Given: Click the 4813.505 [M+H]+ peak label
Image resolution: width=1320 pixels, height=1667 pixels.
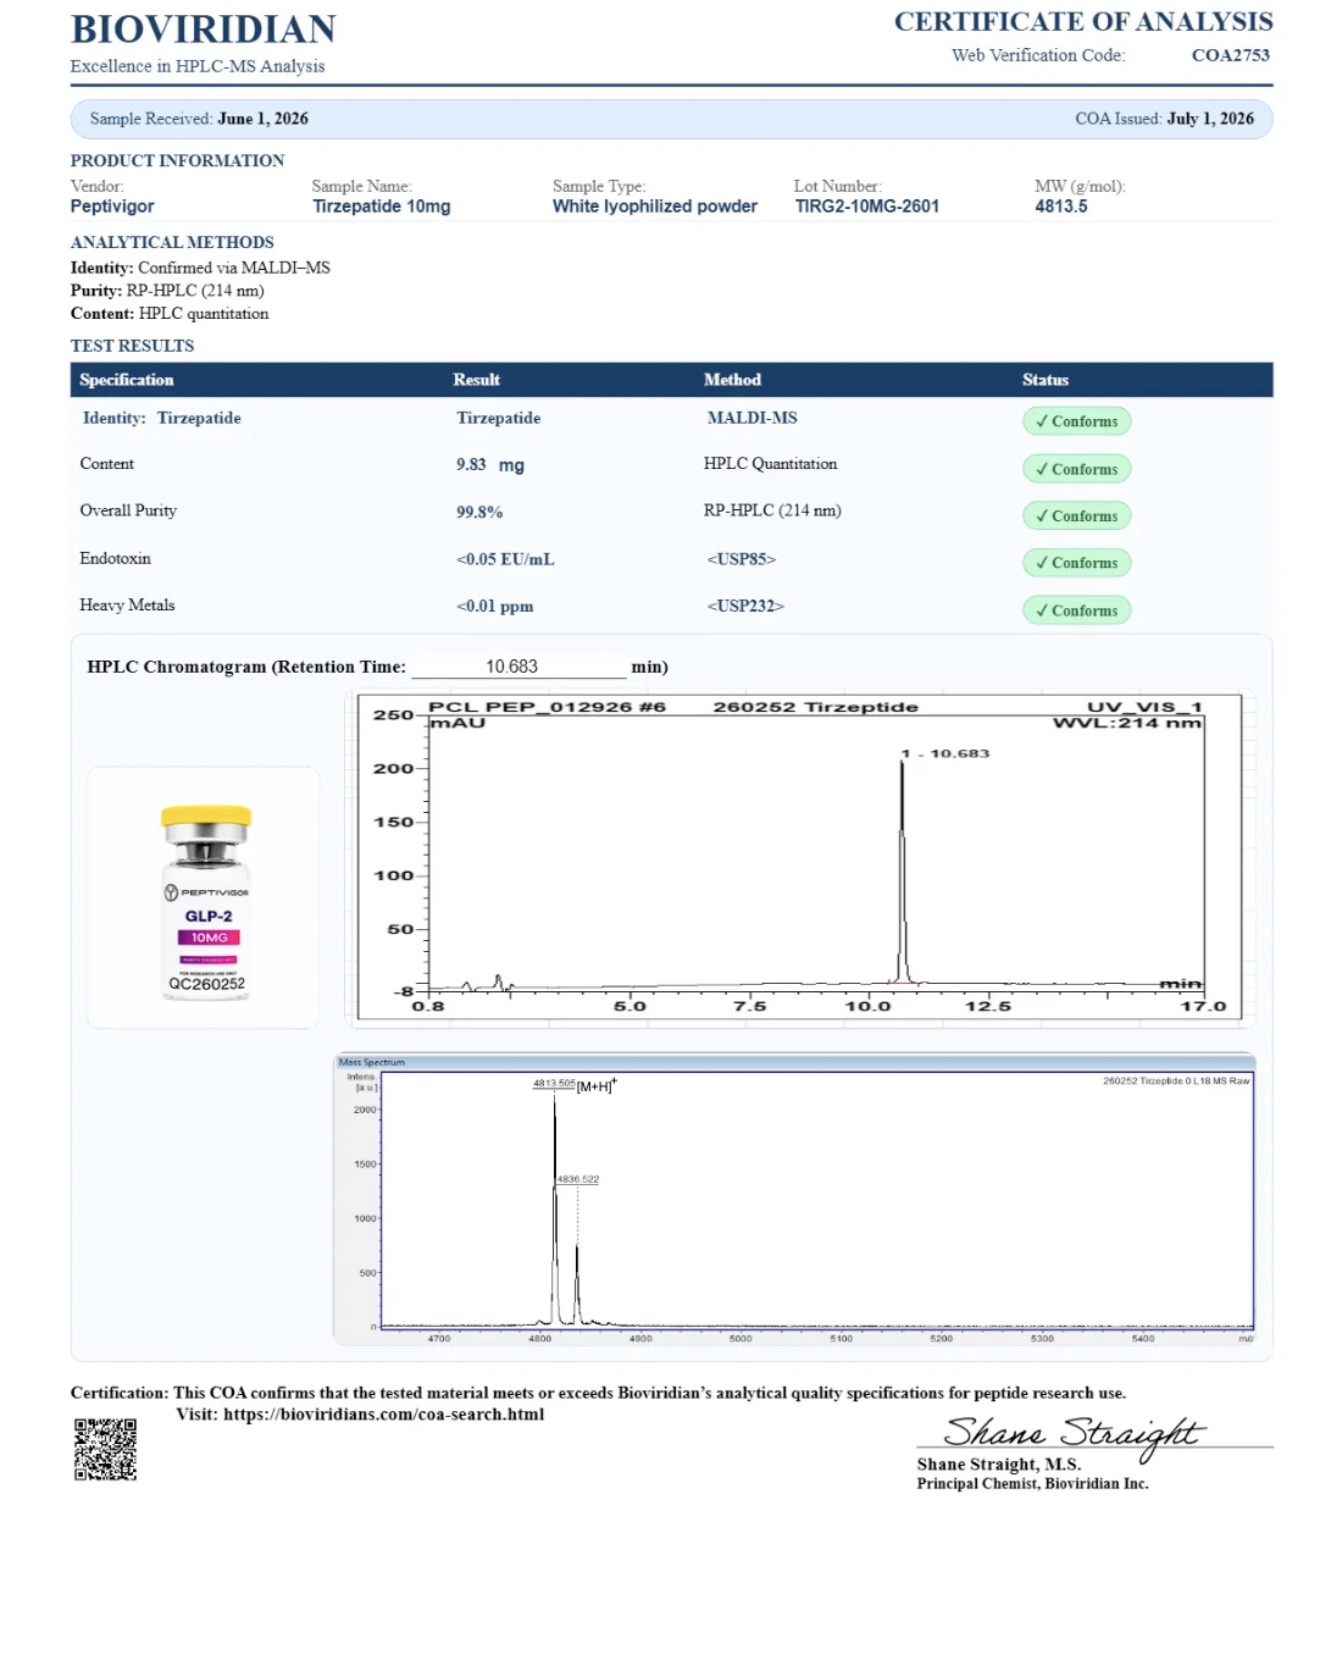Looking at the screenshot, I should pos(575,1084).
